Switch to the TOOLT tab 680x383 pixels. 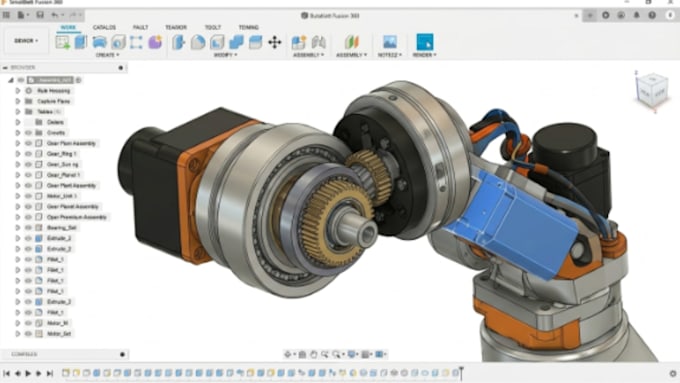pyautogui.click(x=212, y=27)
